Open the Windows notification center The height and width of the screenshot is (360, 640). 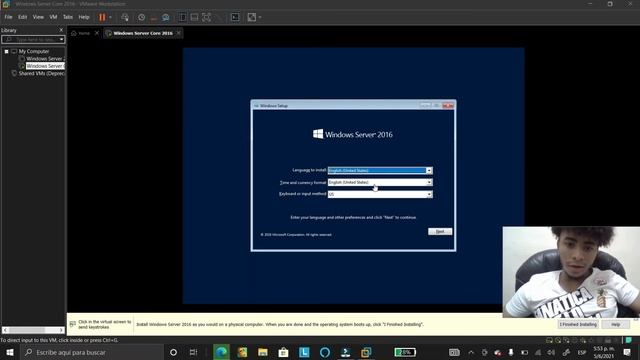pos(627,352)
